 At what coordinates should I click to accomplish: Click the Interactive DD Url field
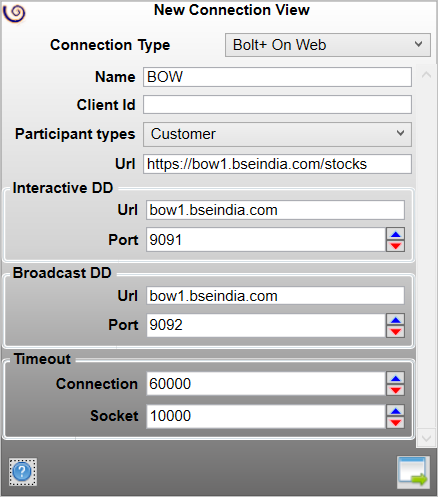(x=275, y=210)
